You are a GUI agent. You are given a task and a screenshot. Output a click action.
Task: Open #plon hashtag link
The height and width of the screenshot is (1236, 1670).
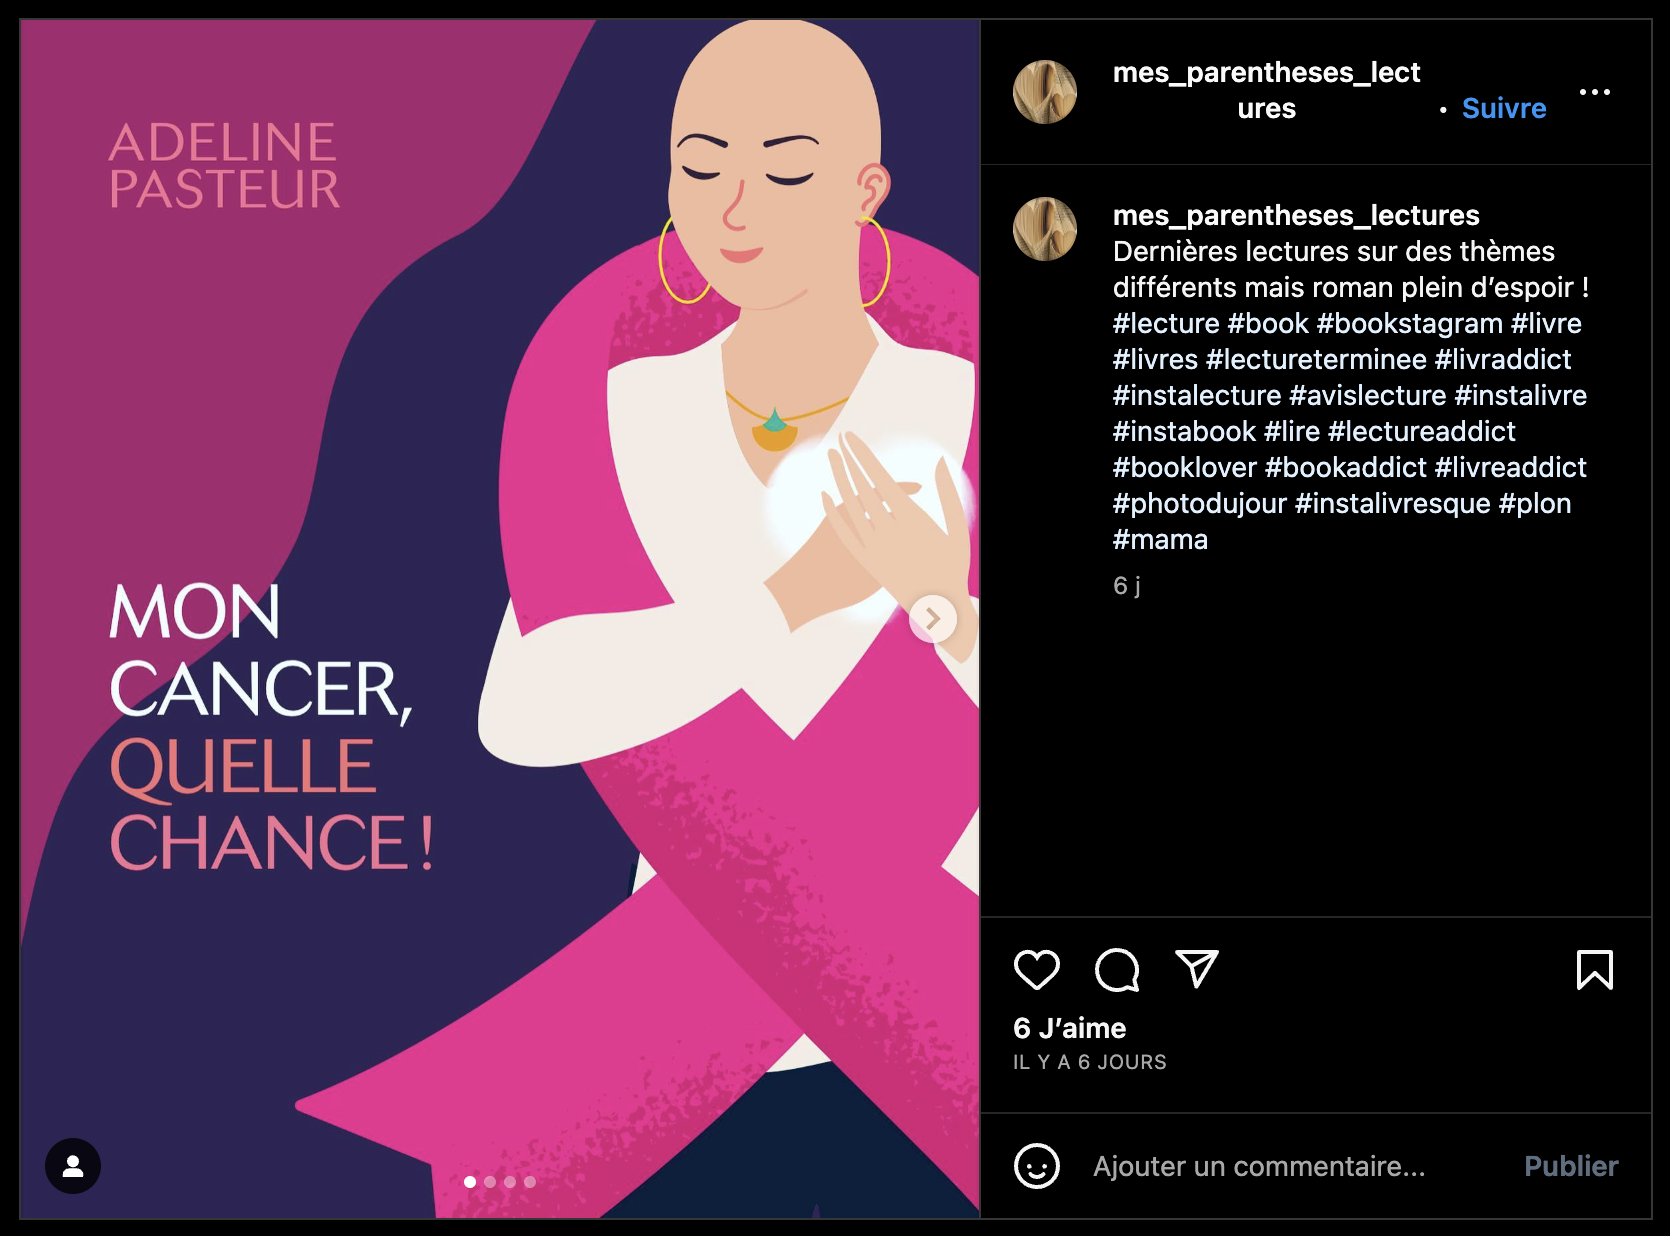(1534, 503)
